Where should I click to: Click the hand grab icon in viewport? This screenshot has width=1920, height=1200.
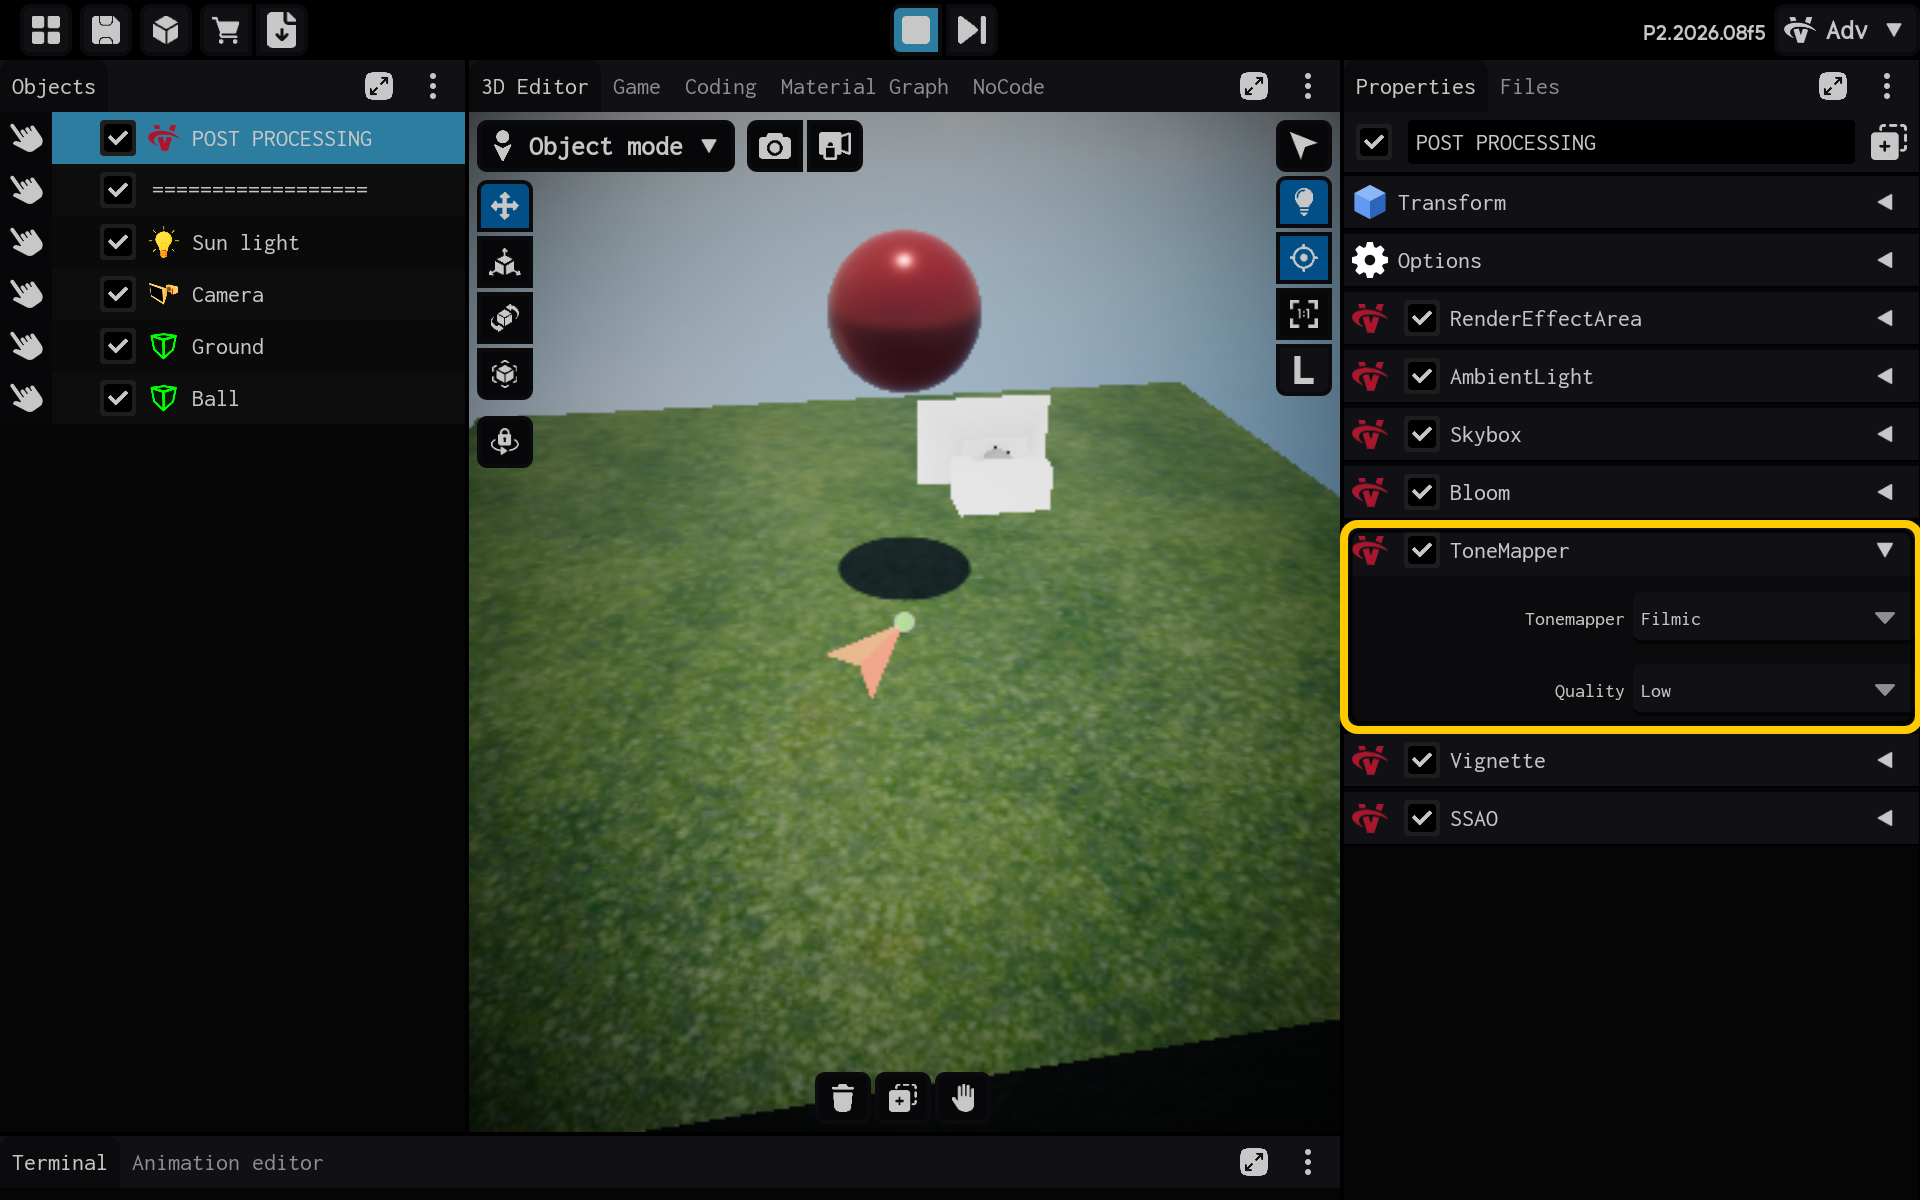(x=963, y=1098)
